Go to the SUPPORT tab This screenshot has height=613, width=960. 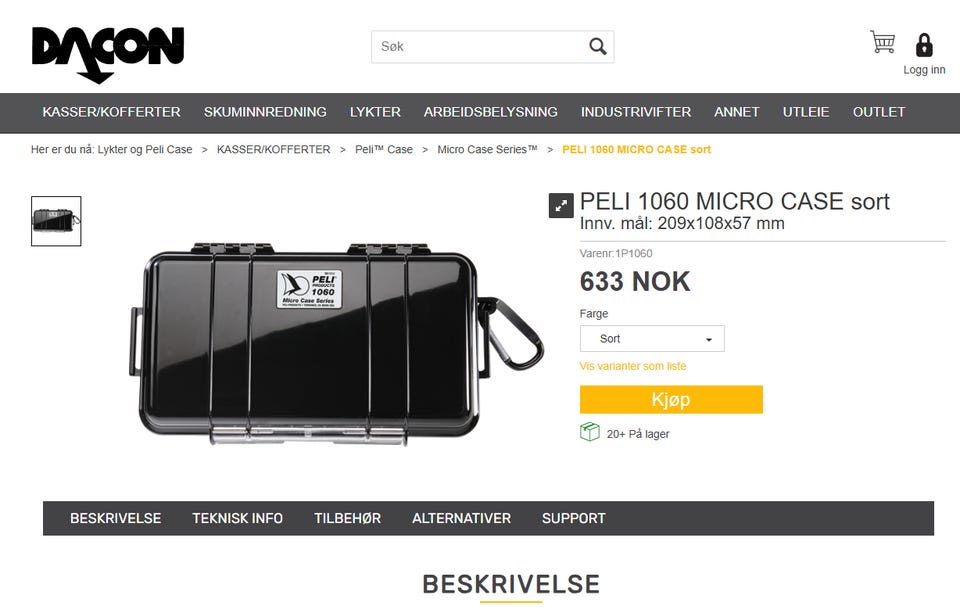574,518
